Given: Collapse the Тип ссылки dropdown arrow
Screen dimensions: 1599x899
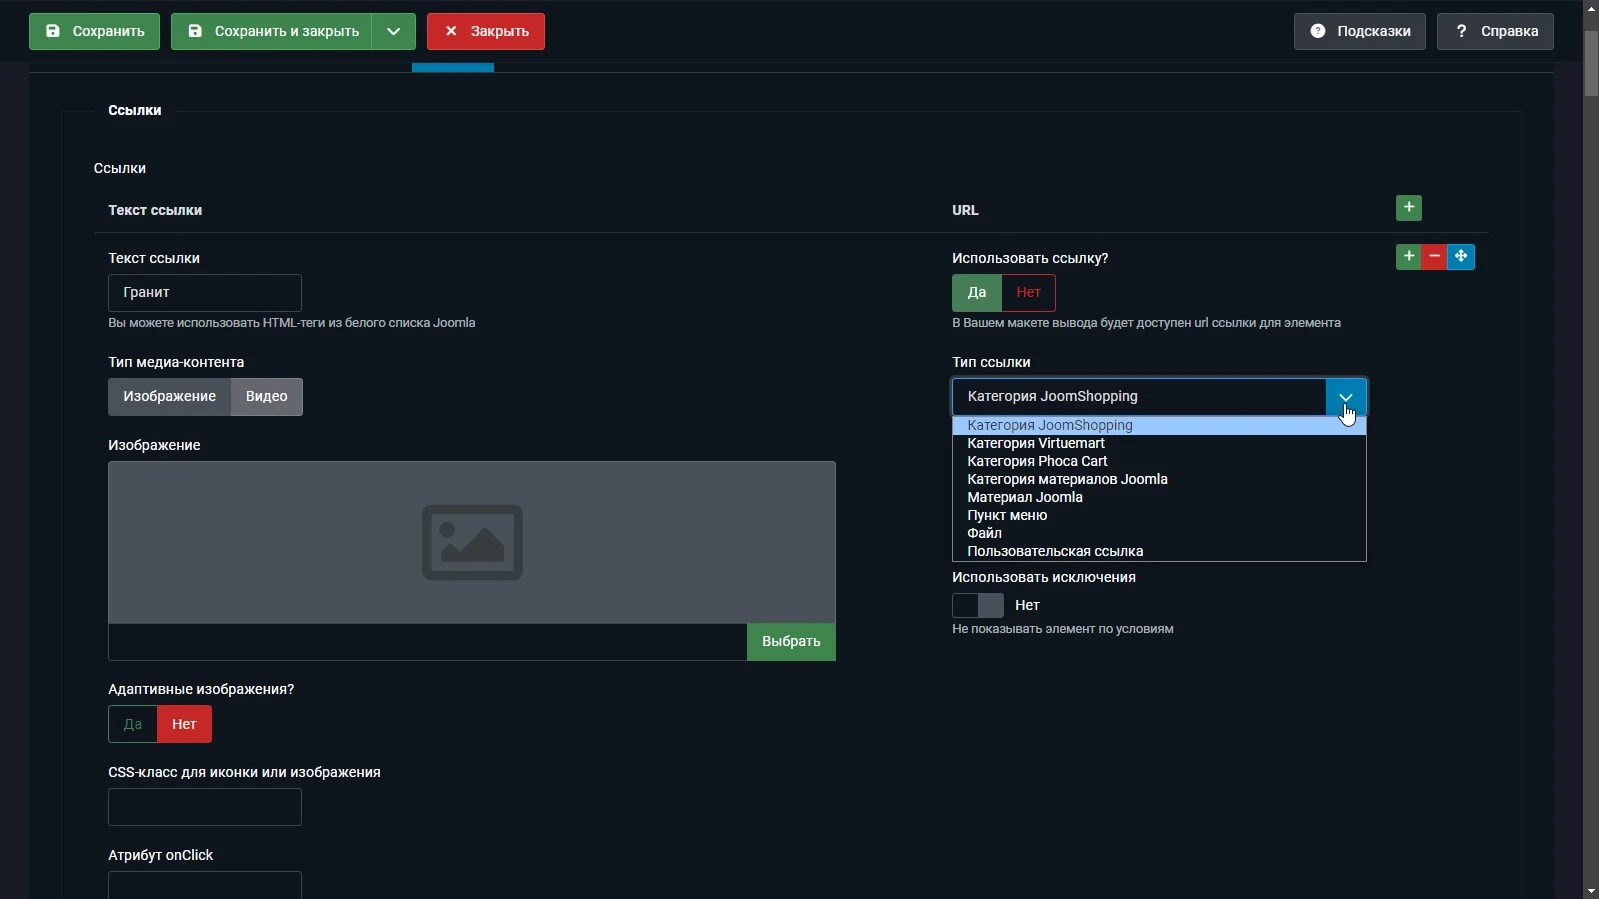Looking at the screenshot, I should (1345, 397).
